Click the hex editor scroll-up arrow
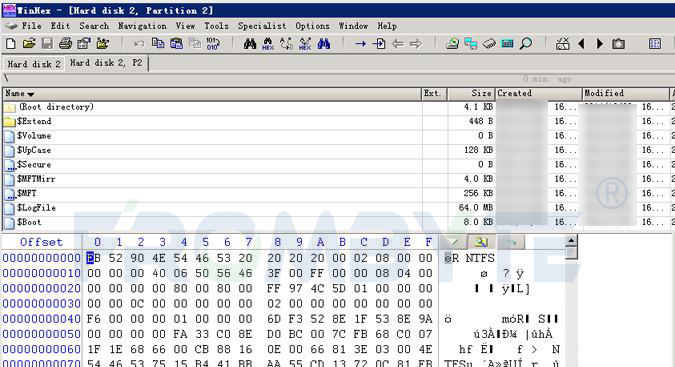 (x=571, y=240)
